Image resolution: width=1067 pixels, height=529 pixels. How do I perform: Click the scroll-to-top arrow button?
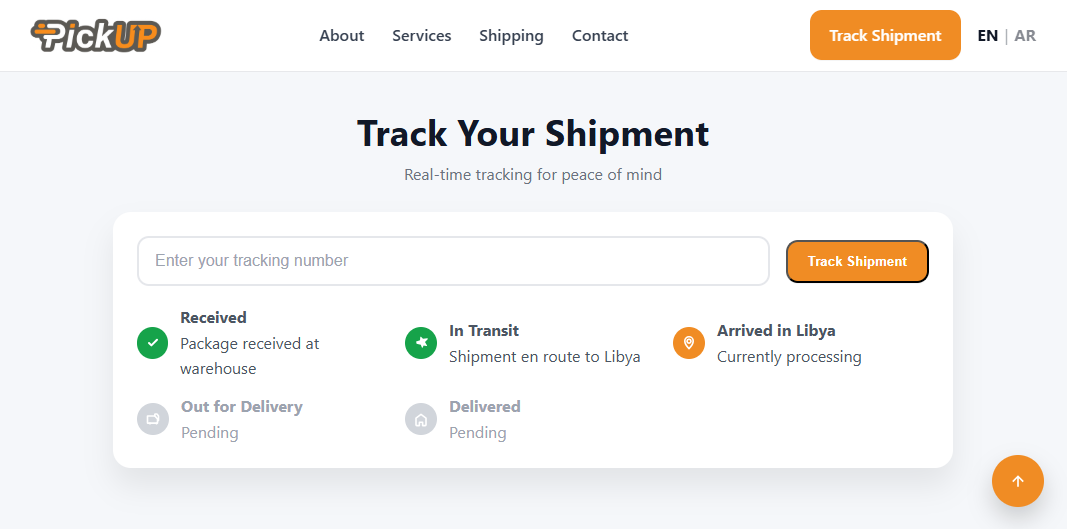1018,481
